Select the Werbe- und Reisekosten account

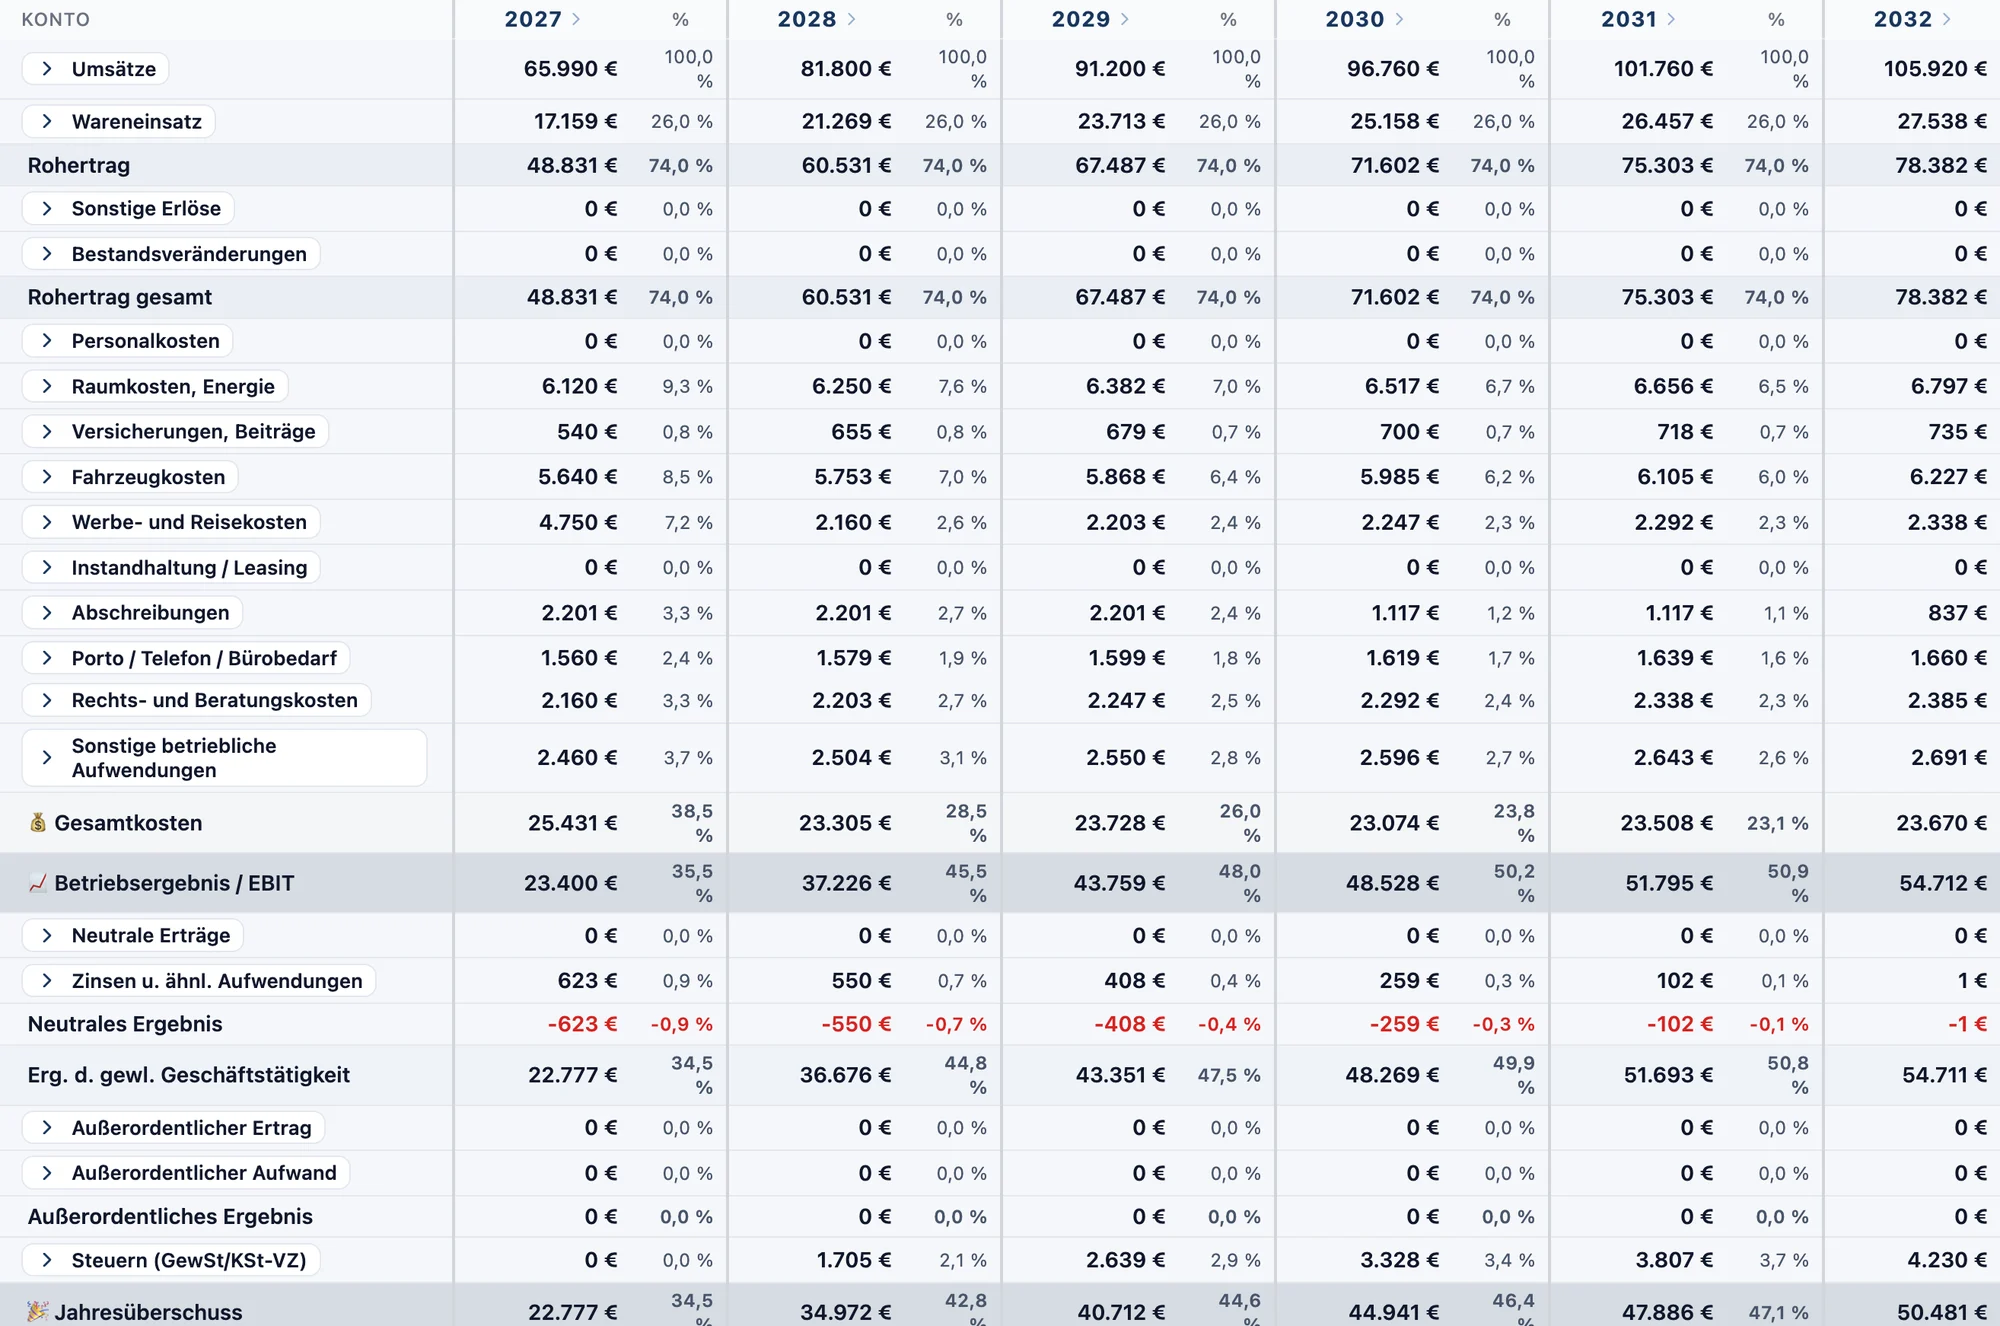(x=172, y=522)
